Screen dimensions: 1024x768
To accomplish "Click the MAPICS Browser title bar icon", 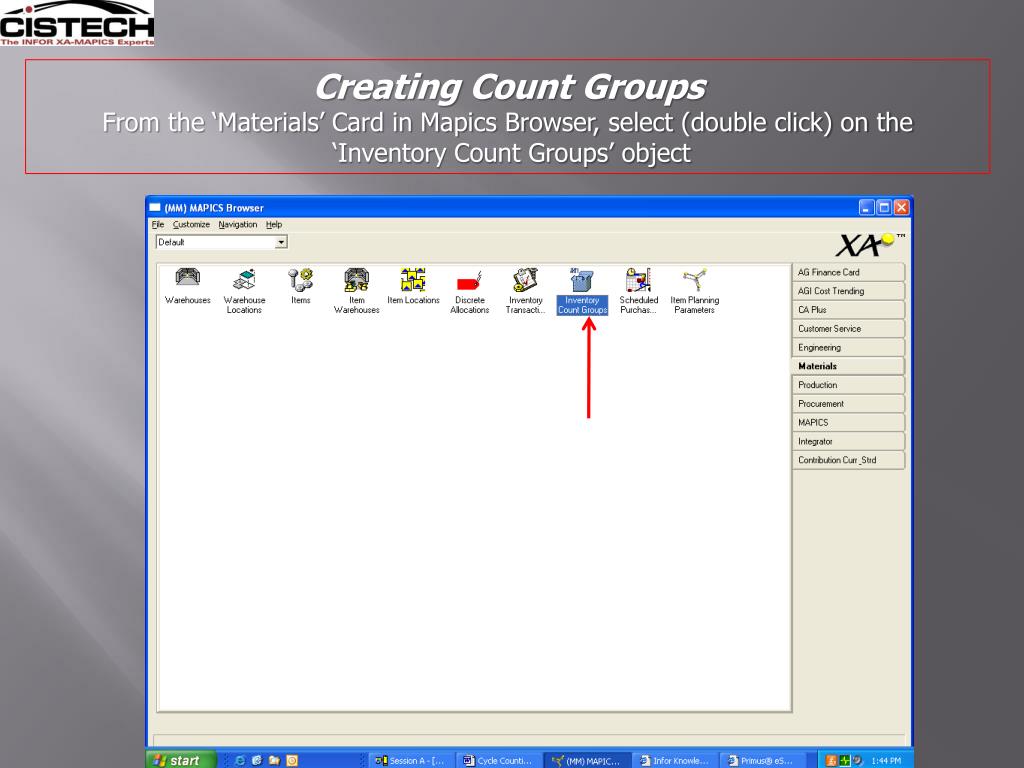I will tap(155, 208).
